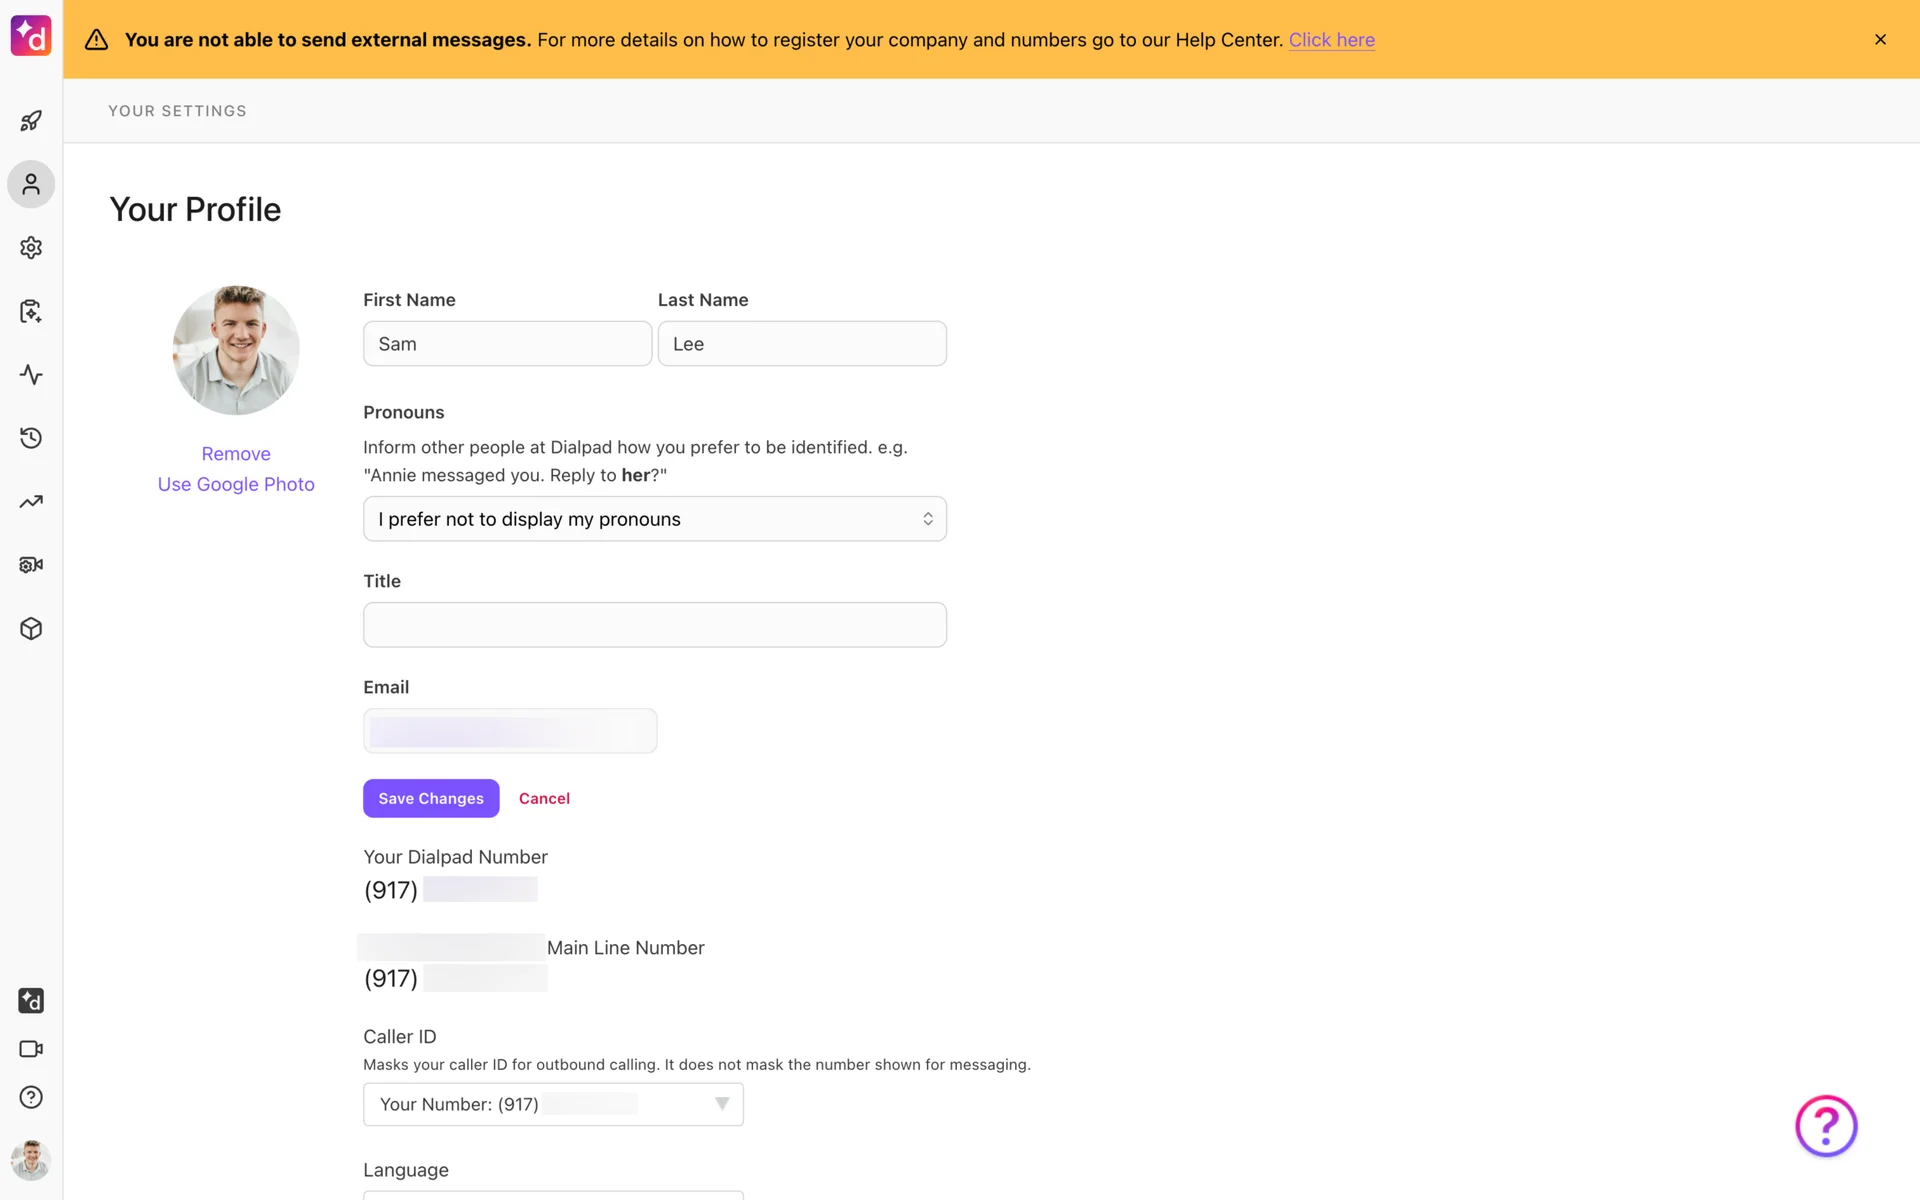The height and width of the screenshot is (1200, 1920).
Task: Open Dialpad Meetings video icon near the bottom of the sidebar
Action: [x=31, y=1049]
